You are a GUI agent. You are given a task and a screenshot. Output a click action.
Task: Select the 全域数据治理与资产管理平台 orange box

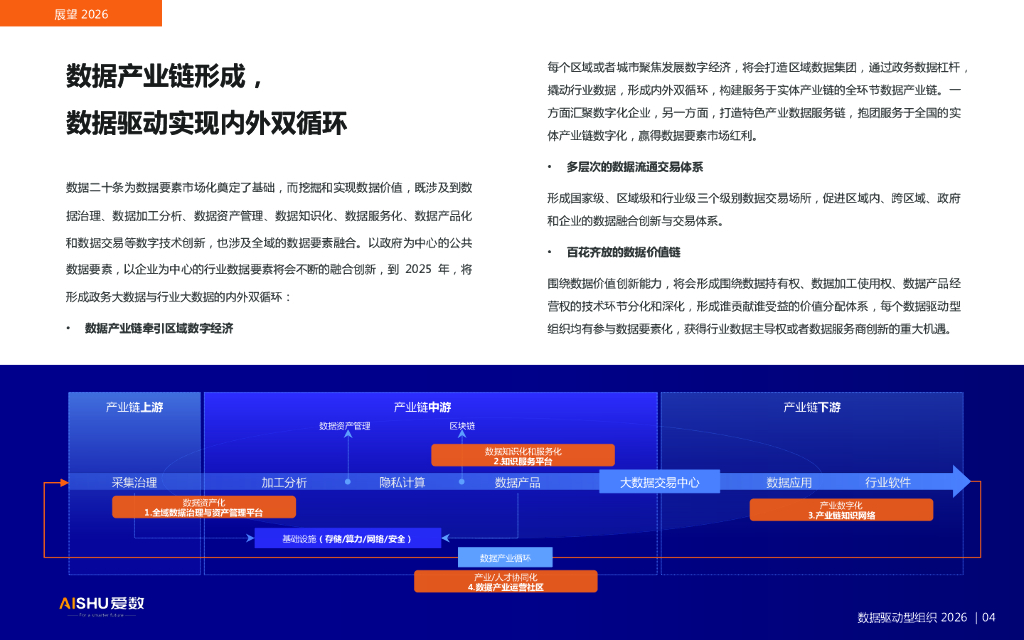point(203,507)
